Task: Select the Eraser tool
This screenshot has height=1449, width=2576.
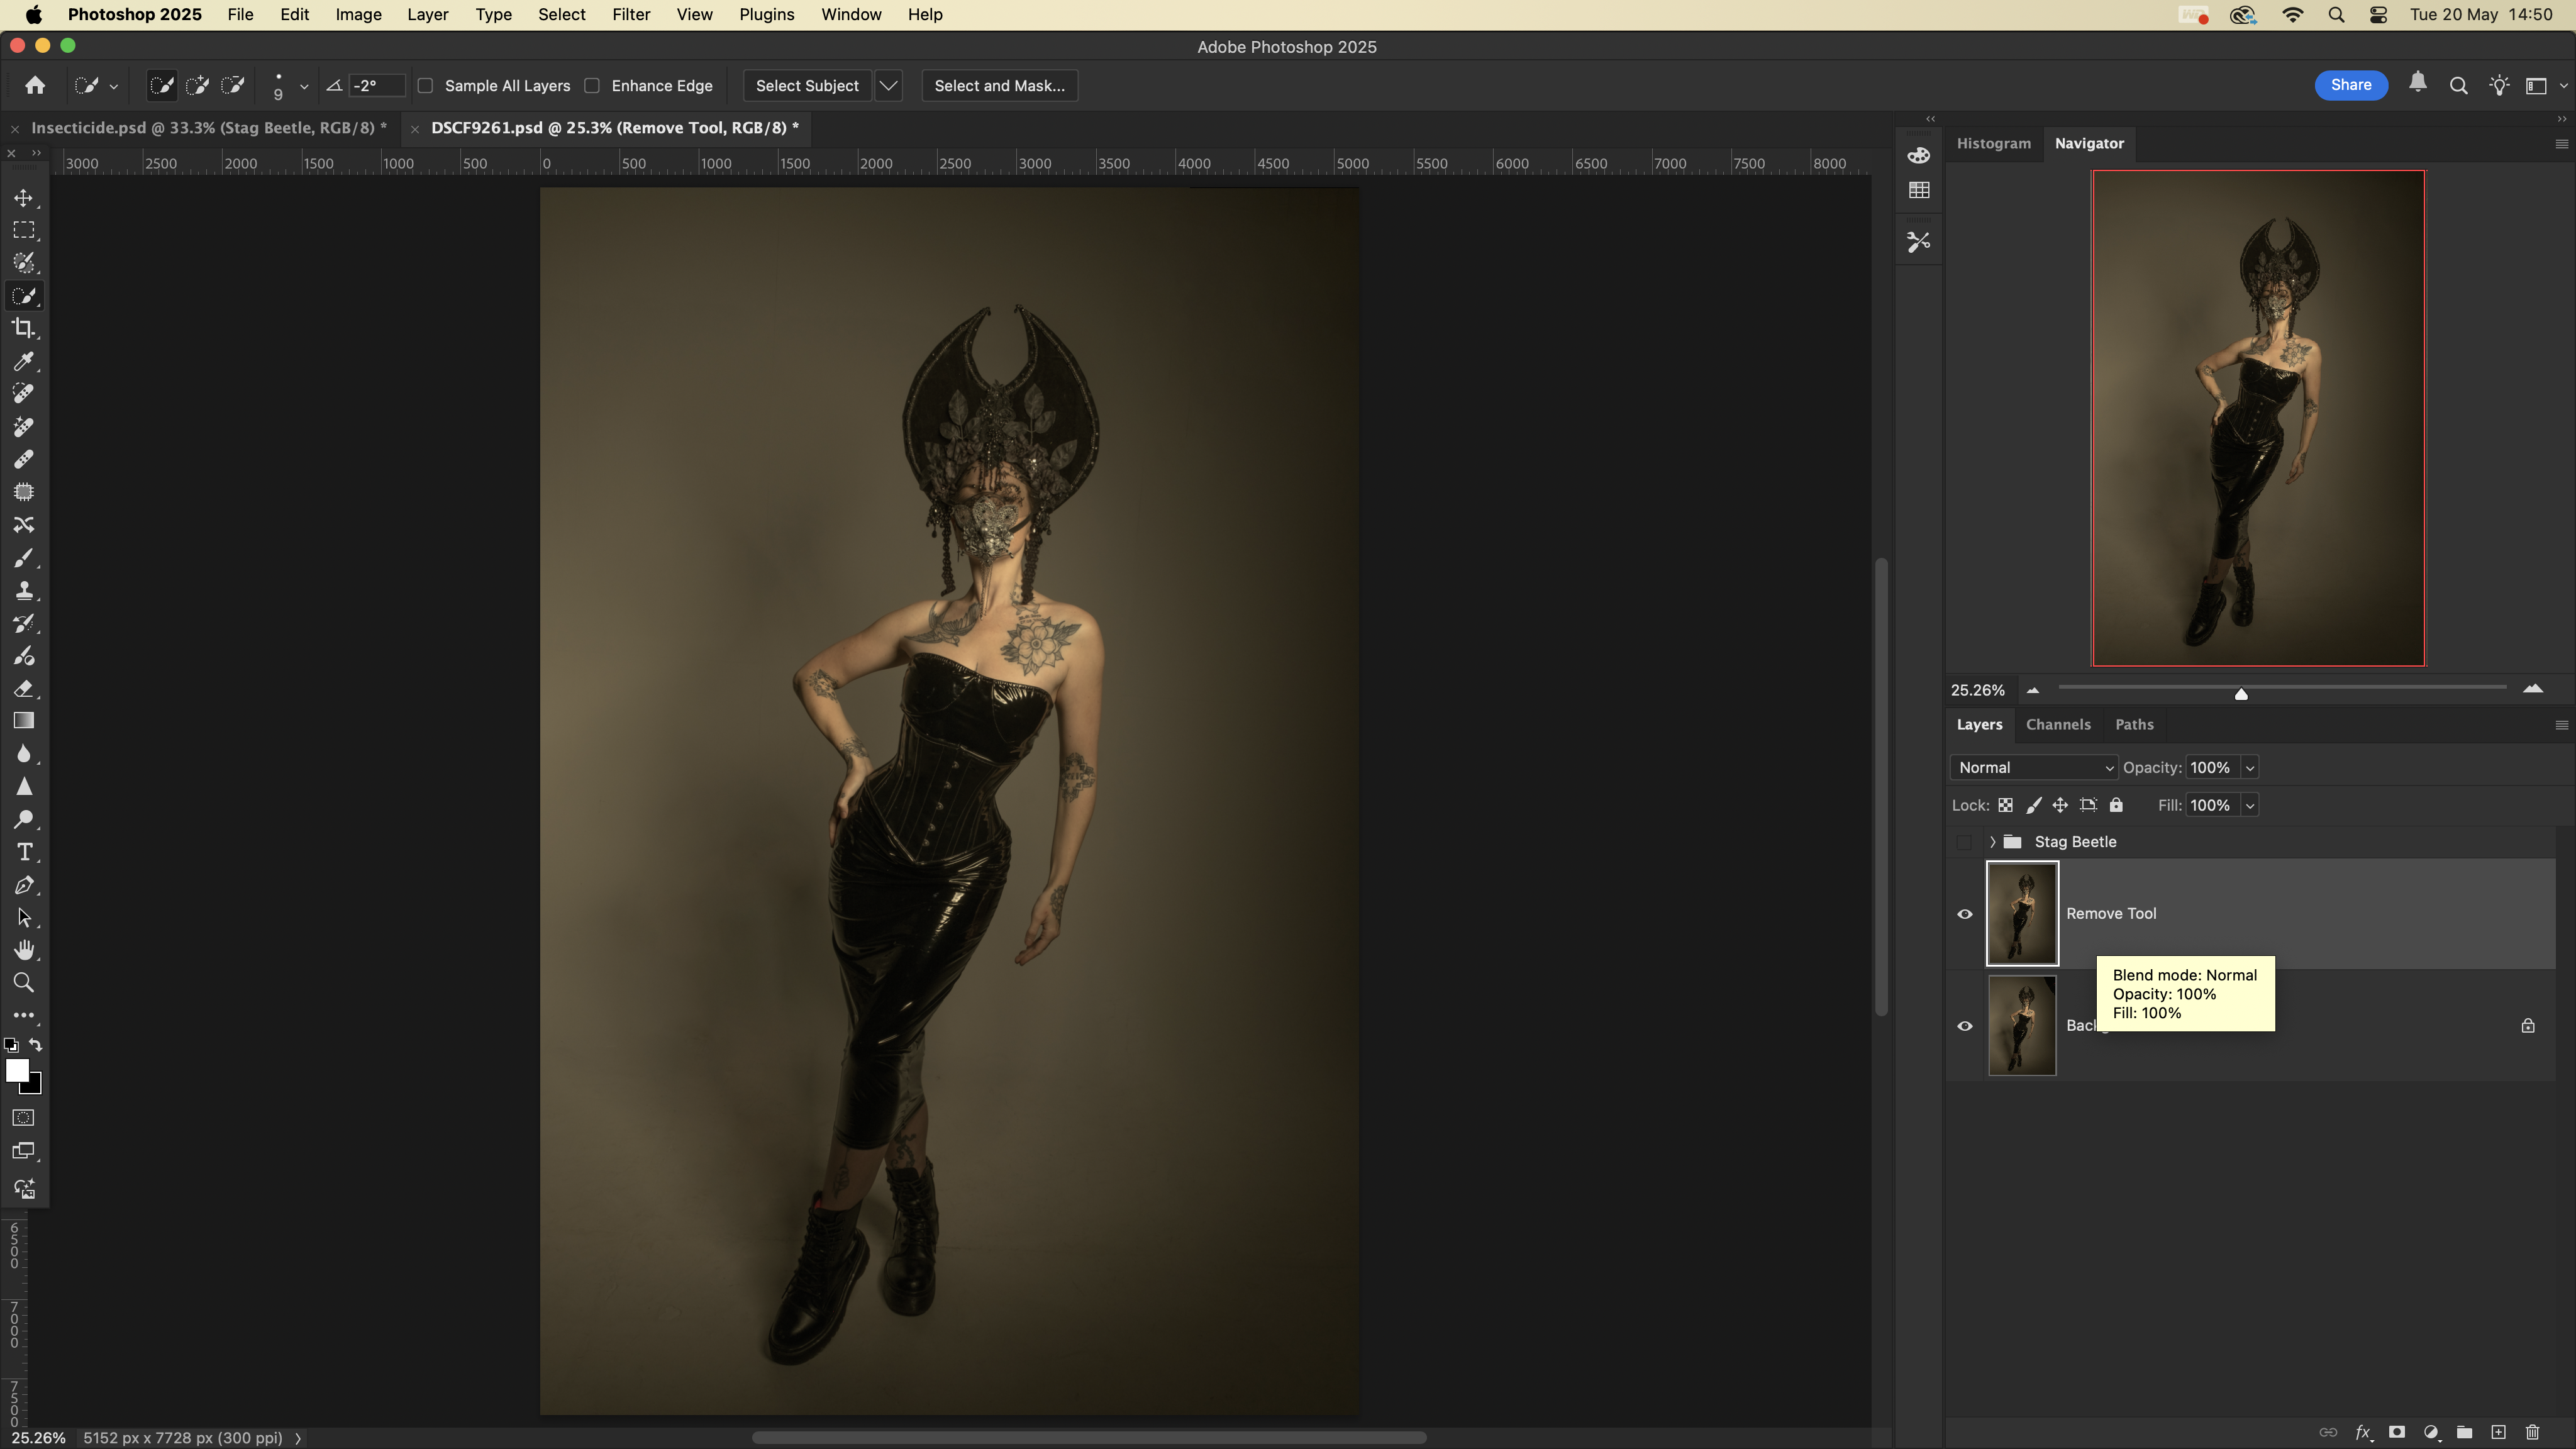Action: pyautogui.click(x=24, y=688)
